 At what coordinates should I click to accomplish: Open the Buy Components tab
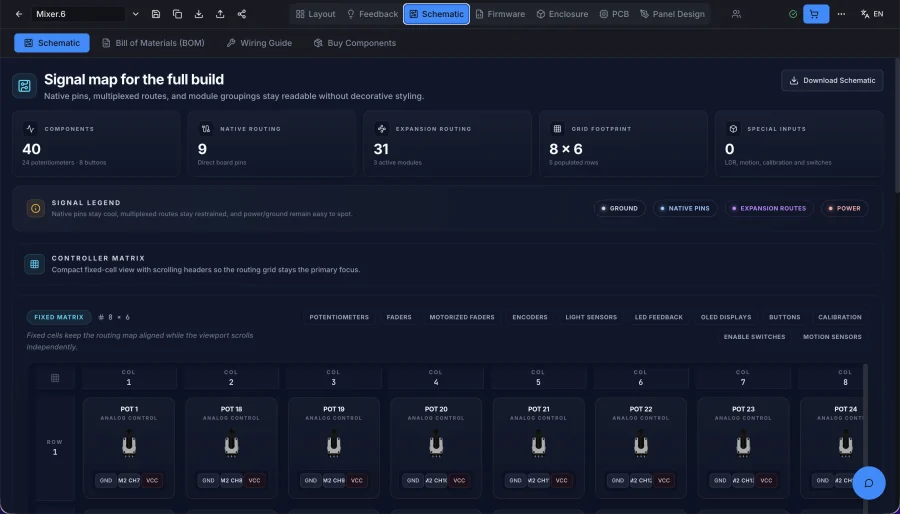click(355, 43)
